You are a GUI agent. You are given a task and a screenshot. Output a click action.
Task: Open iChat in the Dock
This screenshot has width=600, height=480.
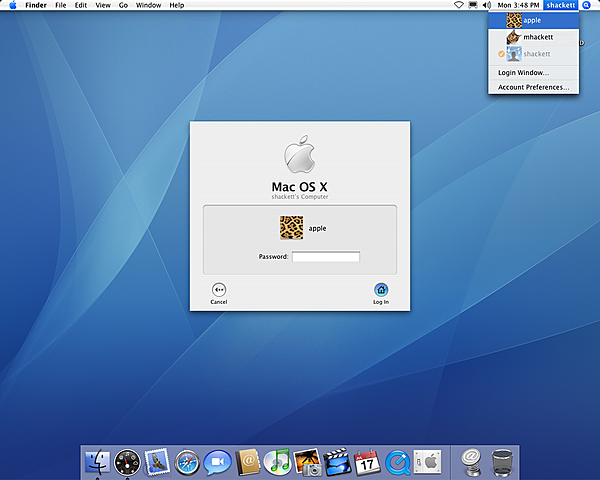point(217,462)
